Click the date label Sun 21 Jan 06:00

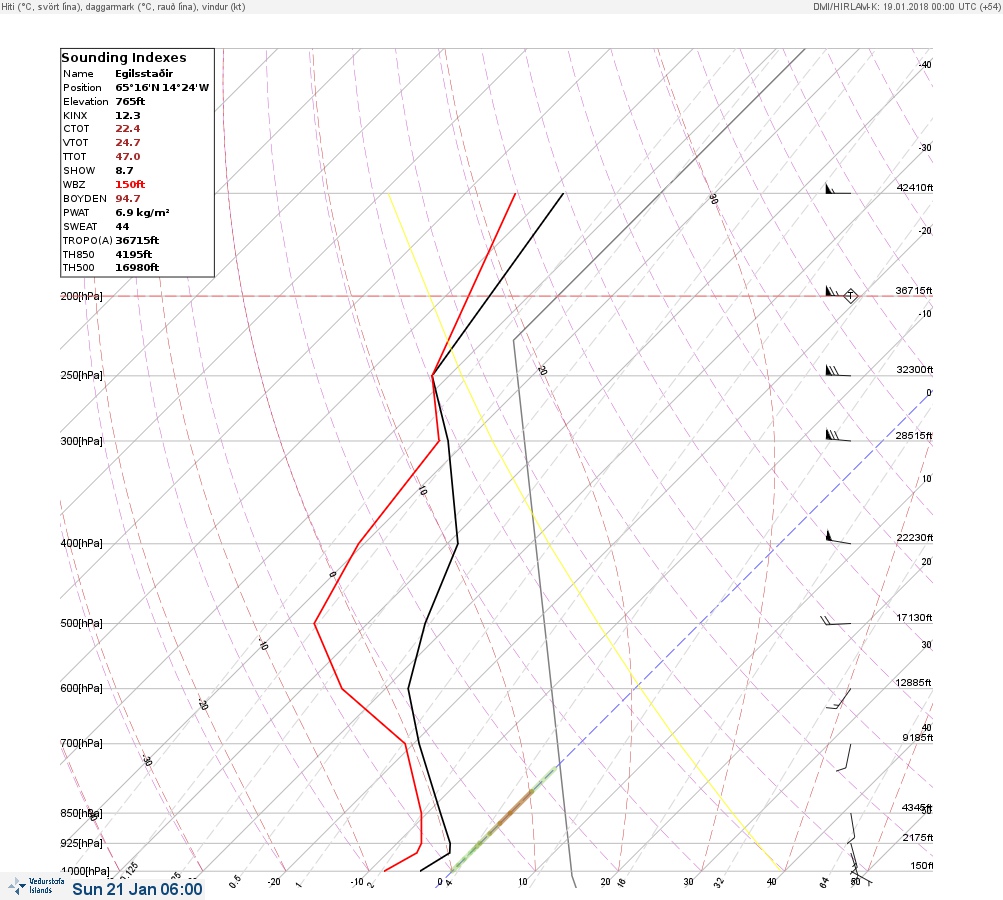[137, 889]
